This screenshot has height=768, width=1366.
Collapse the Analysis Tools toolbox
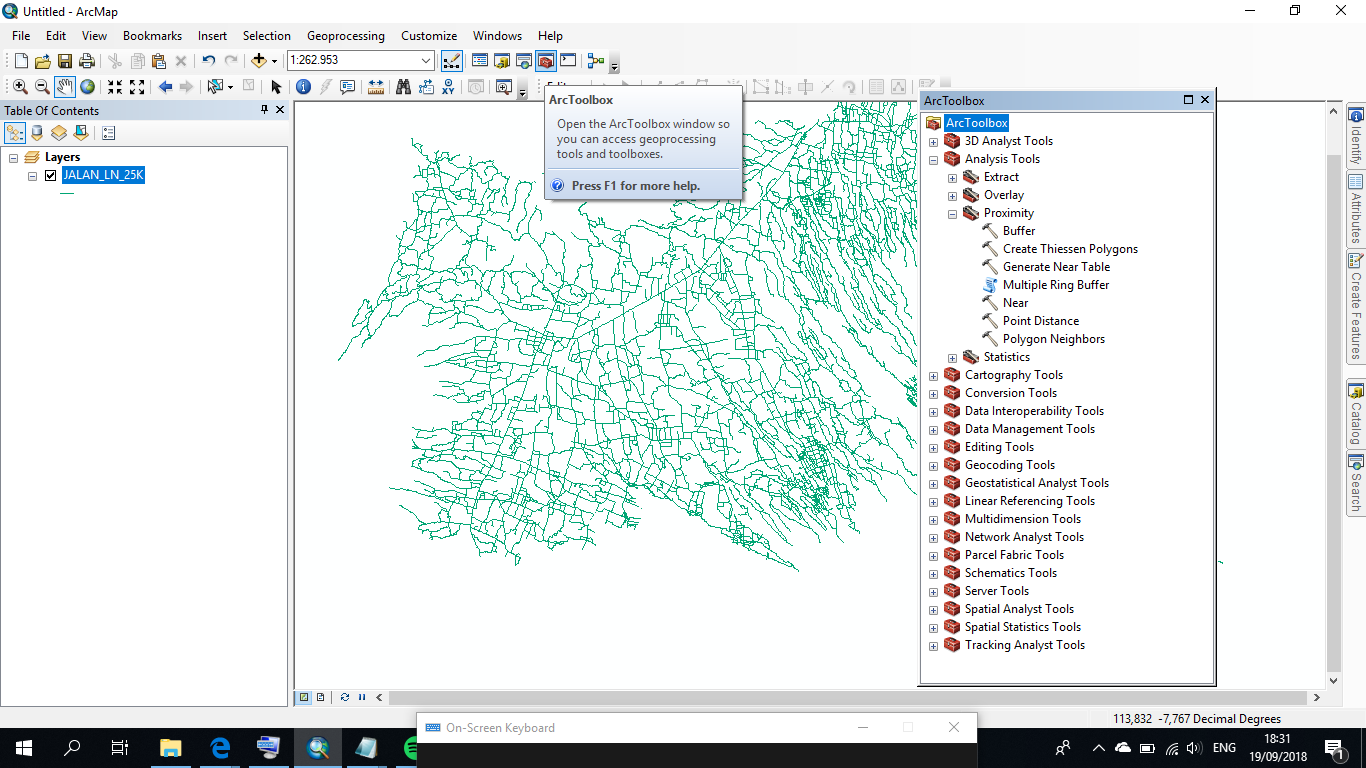933,158
